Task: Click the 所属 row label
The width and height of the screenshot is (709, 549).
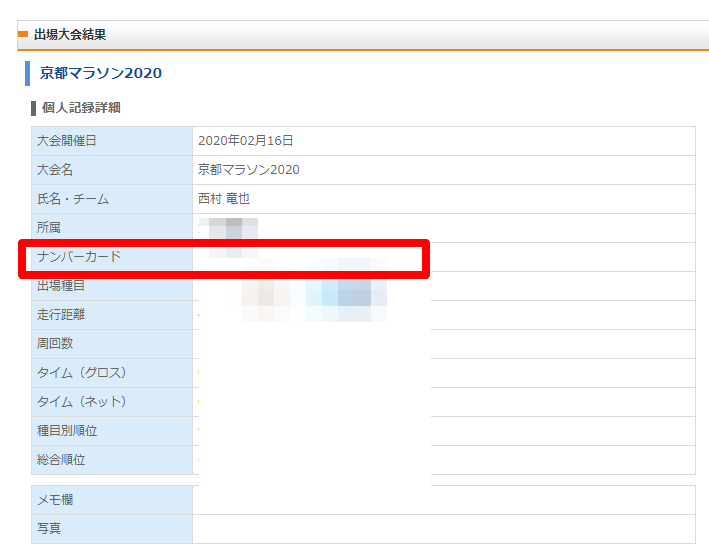Action: 49,228
